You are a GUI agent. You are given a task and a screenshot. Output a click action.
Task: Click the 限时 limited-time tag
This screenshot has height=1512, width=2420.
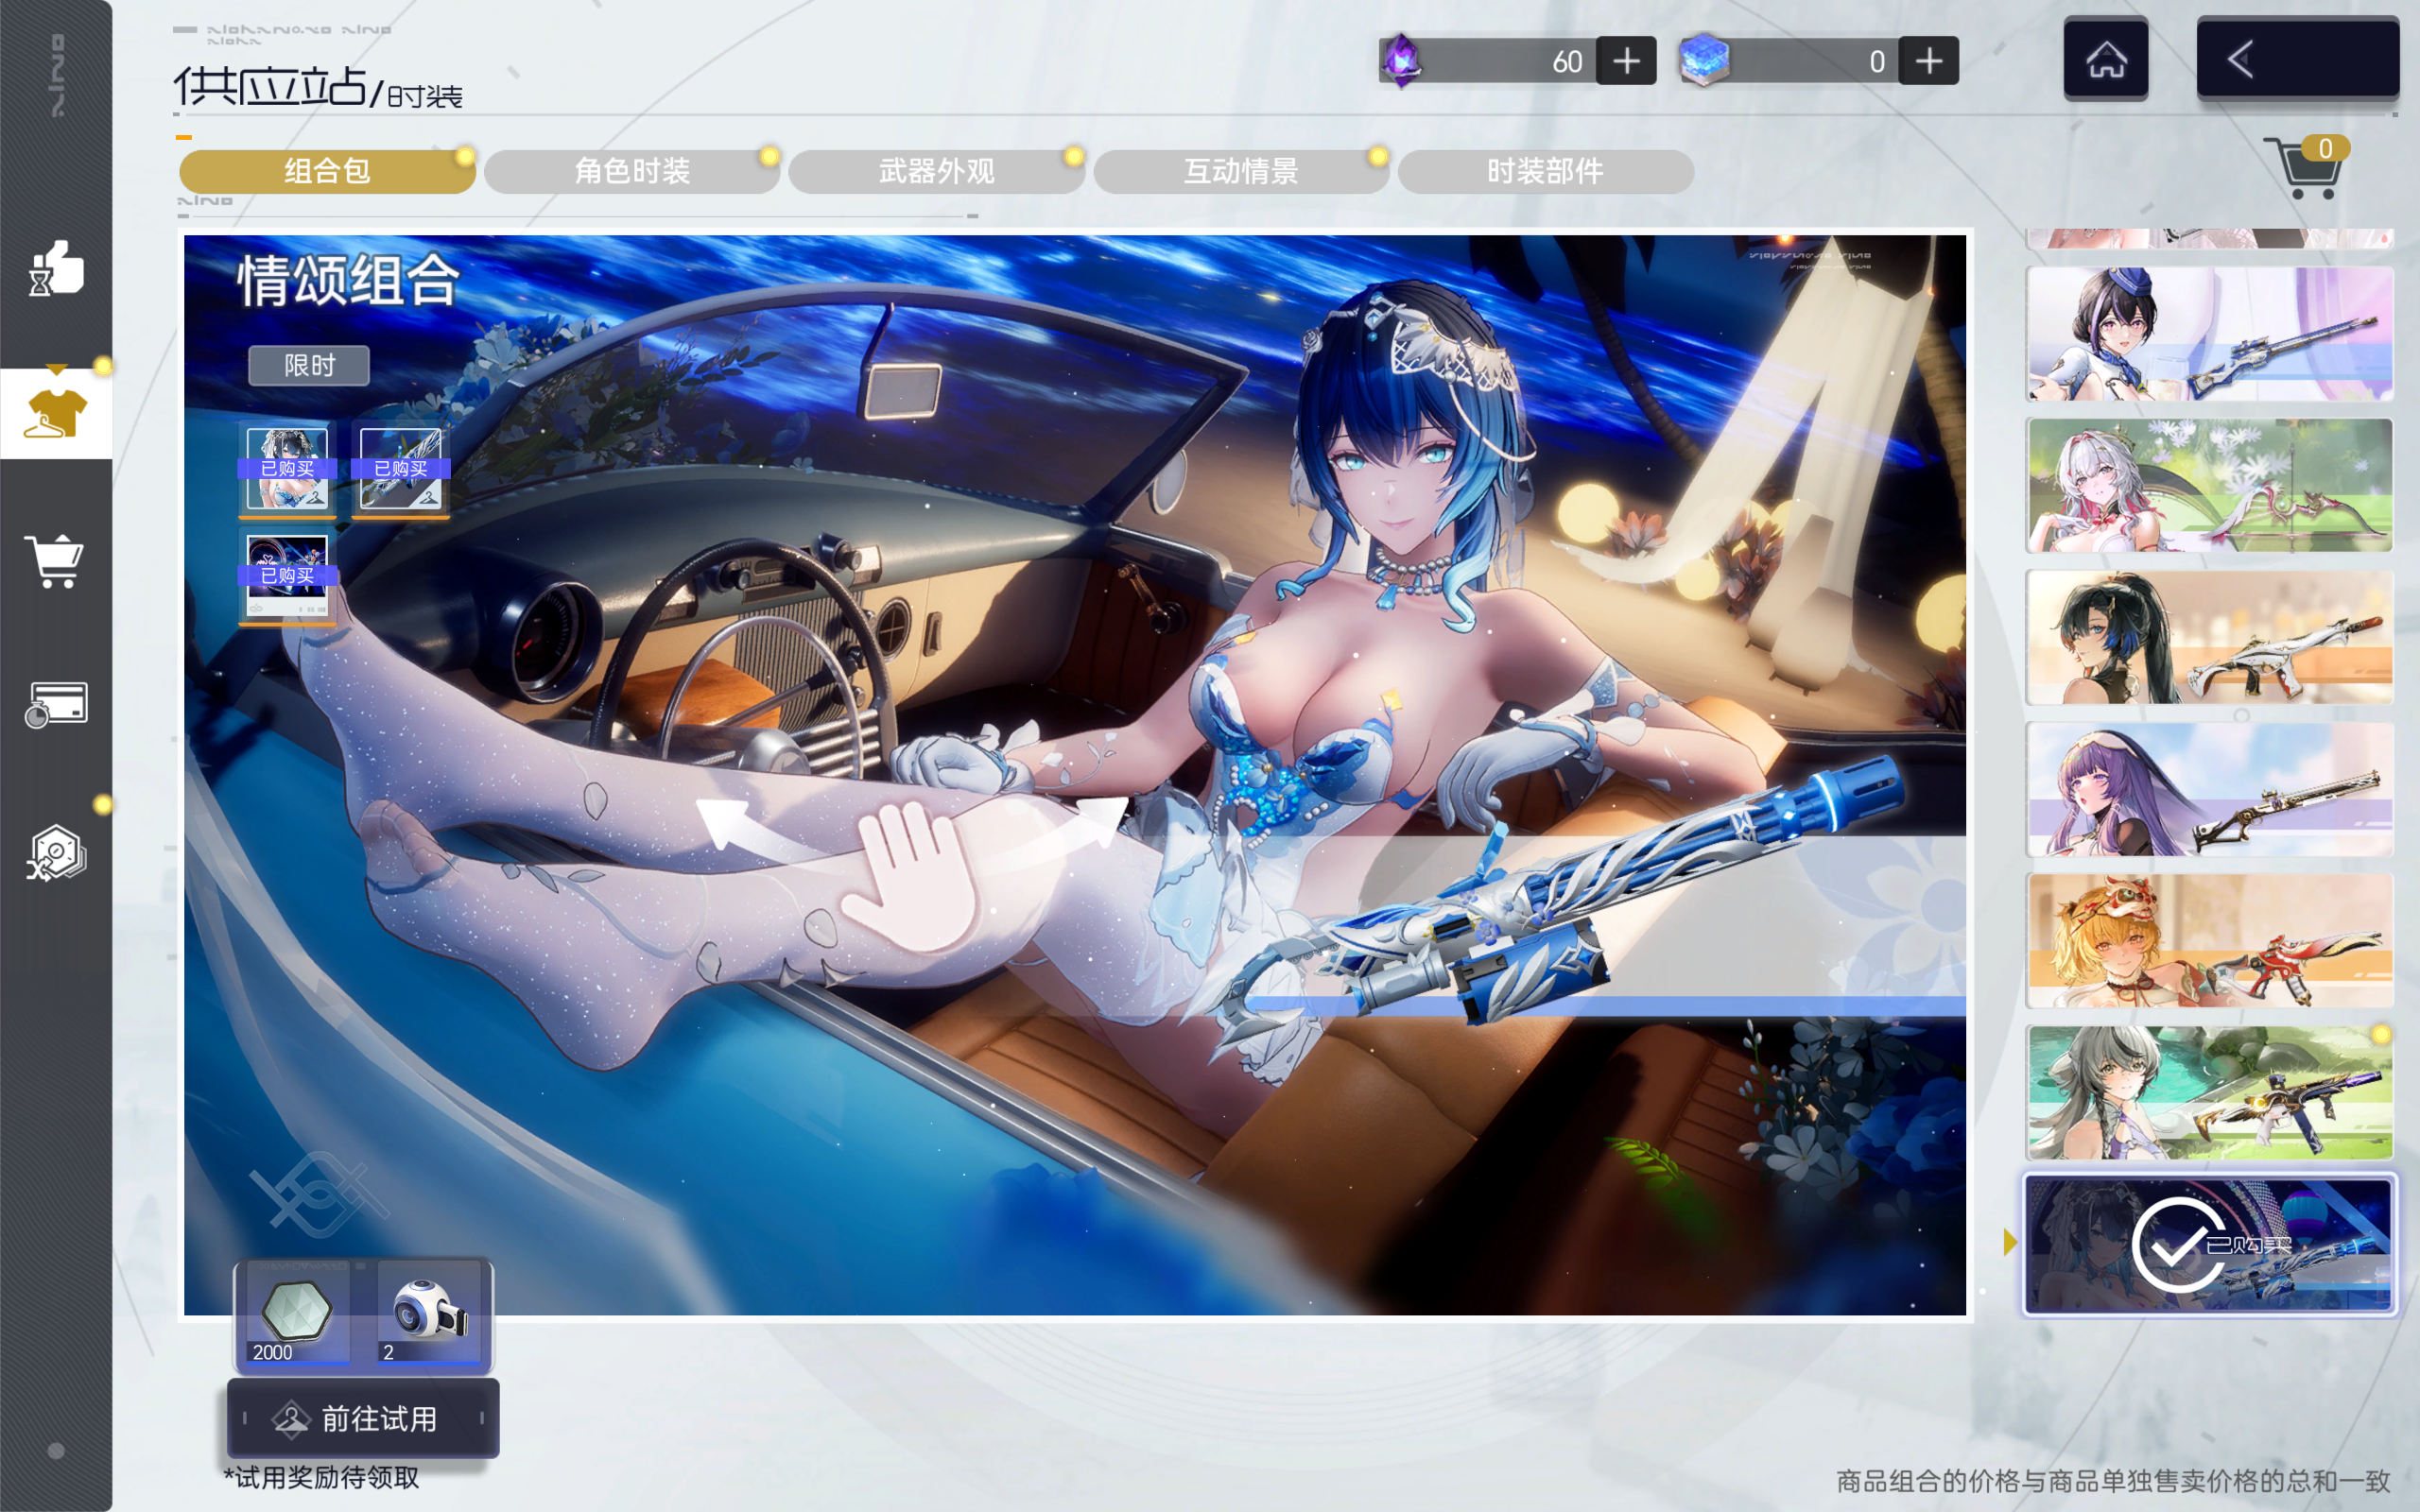point(309,365)
